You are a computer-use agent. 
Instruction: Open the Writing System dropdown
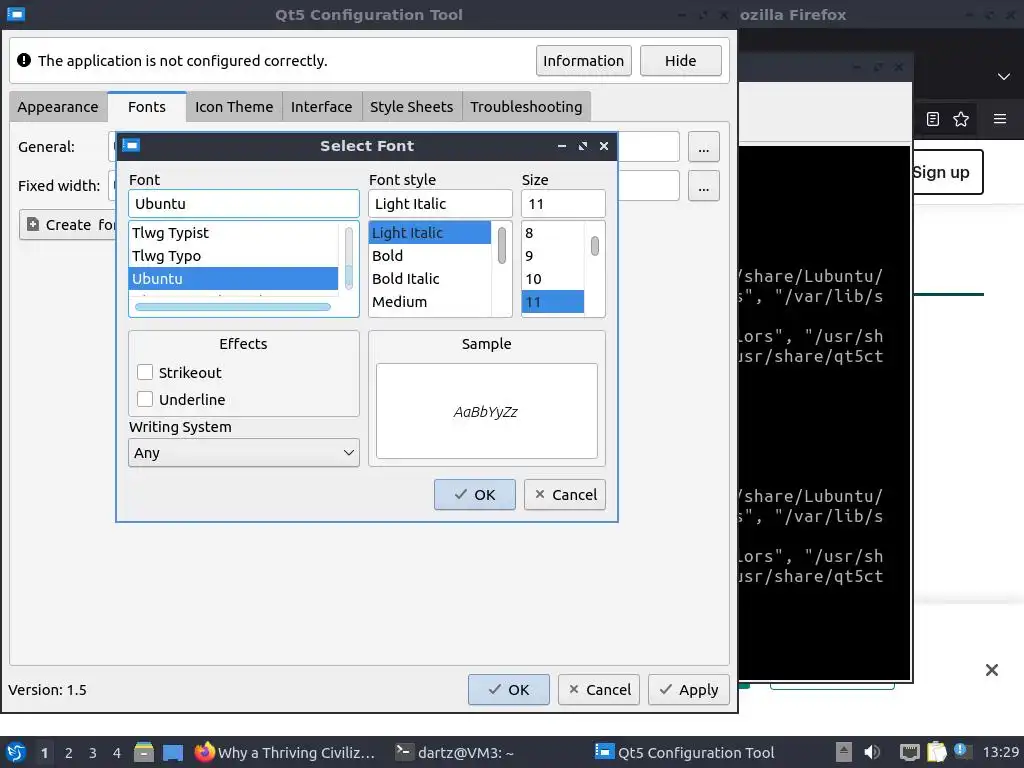[244, 453]
